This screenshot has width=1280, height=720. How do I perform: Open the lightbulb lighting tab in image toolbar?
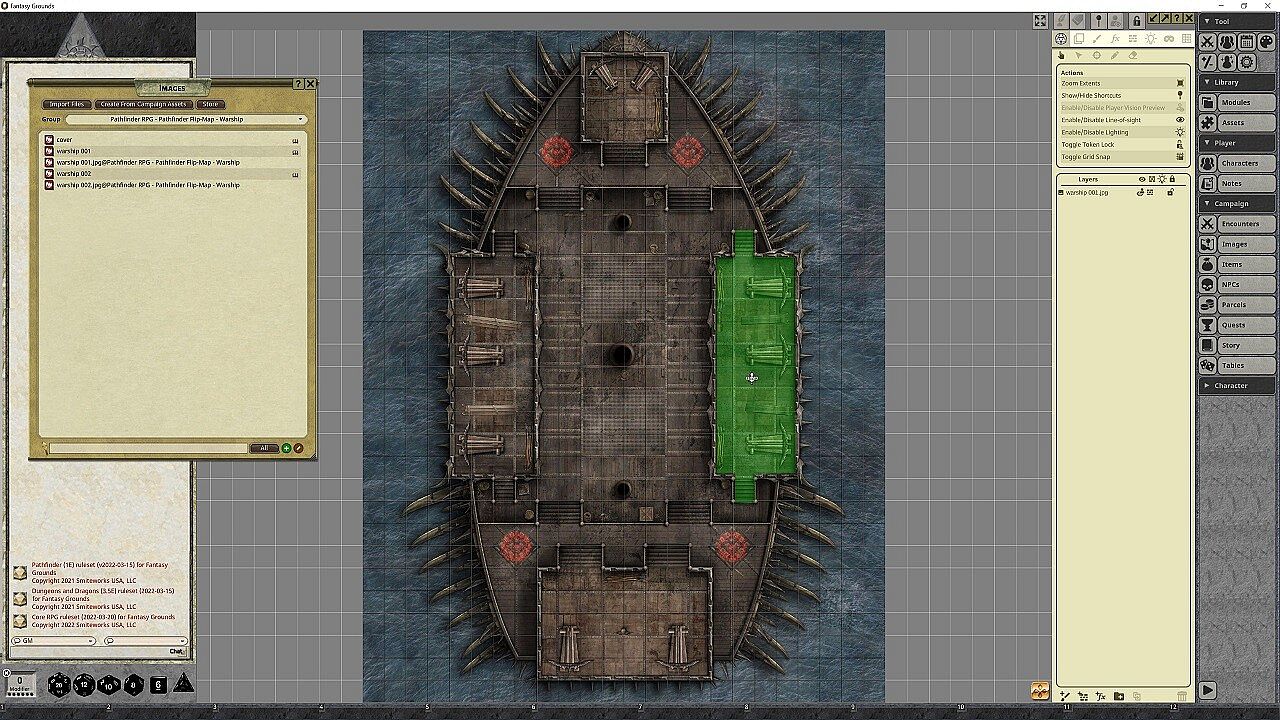point(1151,39)
